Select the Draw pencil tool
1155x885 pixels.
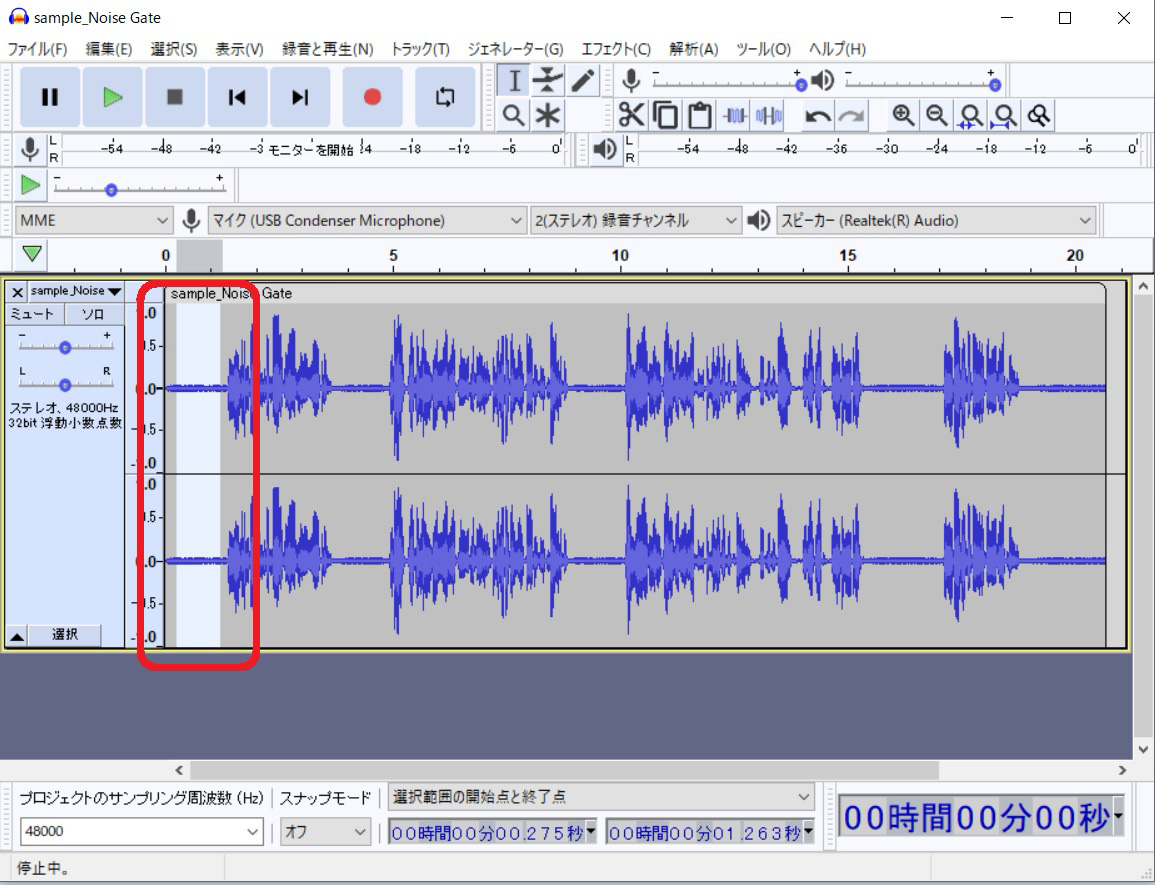point(582,81)
